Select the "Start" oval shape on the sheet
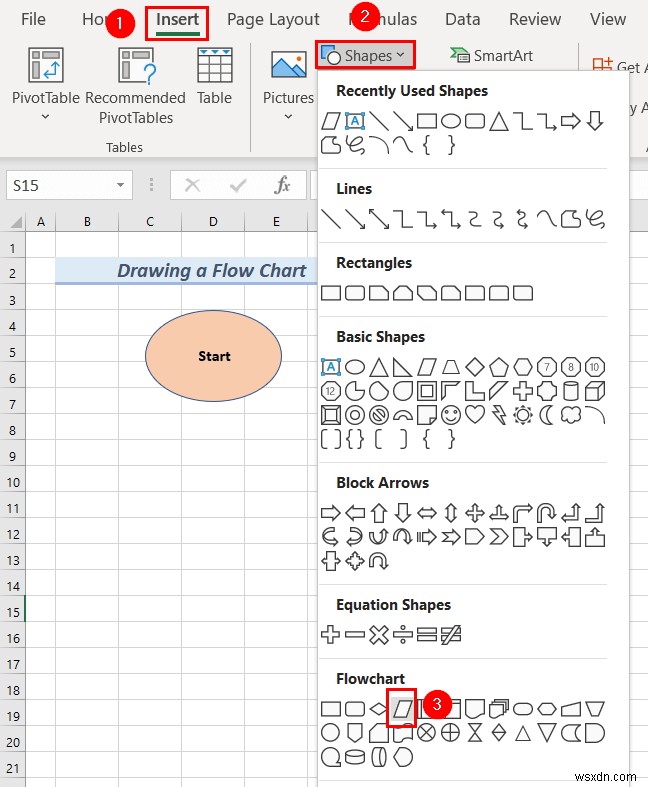The height and width of the screenshot is (787, 648). pyautogui.click(x=213, y=356)
